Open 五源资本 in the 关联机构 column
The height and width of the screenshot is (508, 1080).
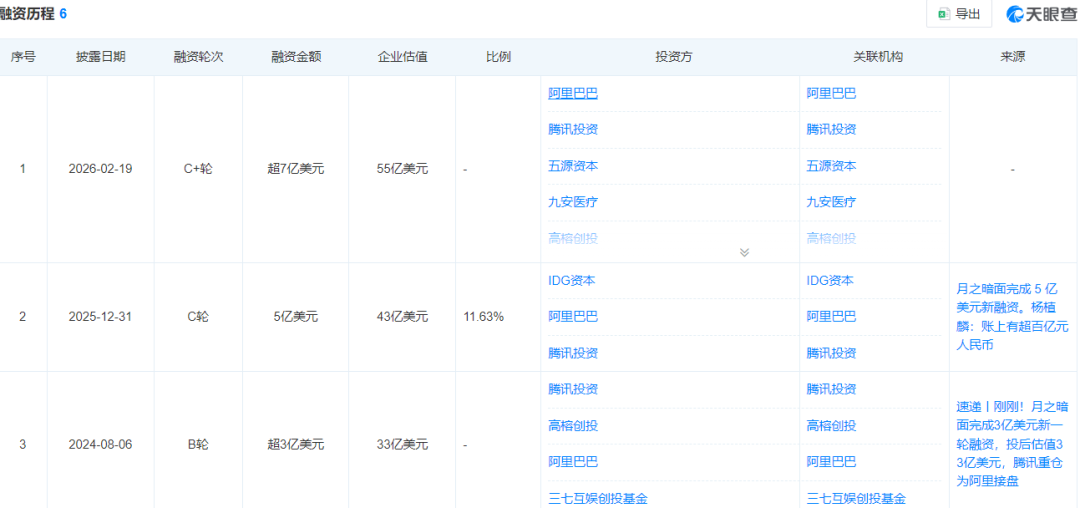coord(831,166)
